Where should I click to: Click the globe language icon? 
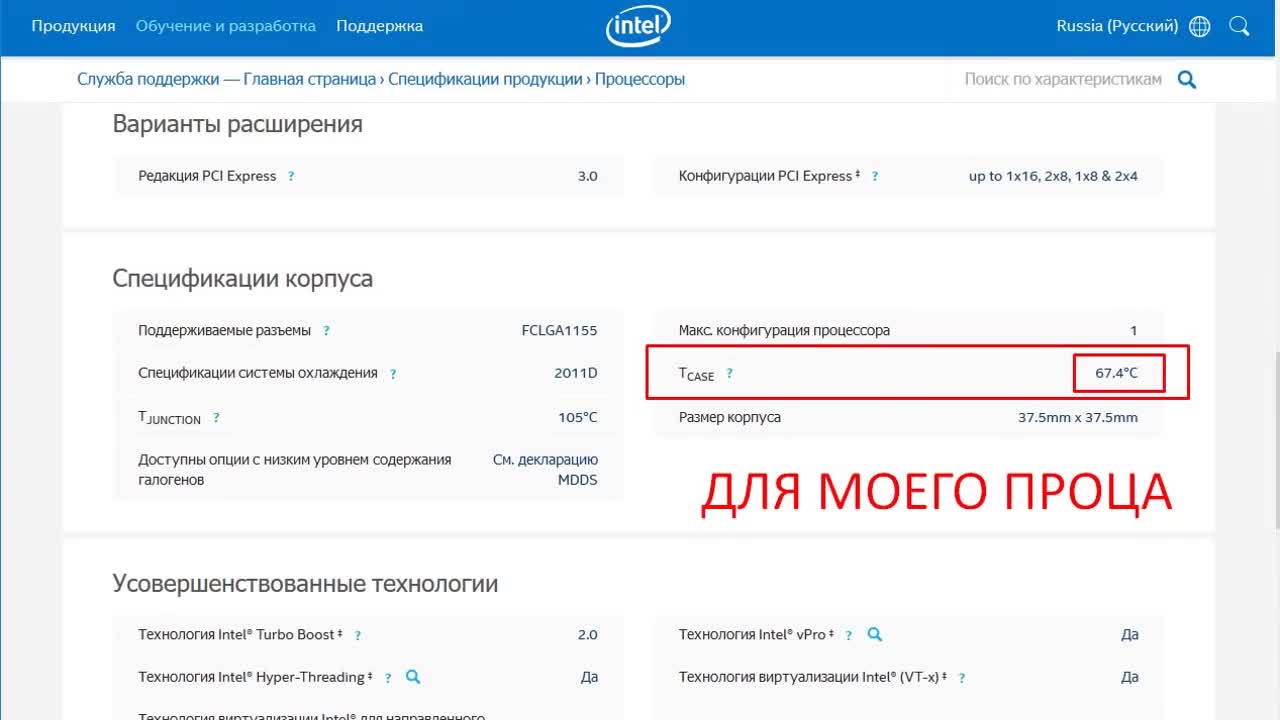click(x=1200, y=27)
